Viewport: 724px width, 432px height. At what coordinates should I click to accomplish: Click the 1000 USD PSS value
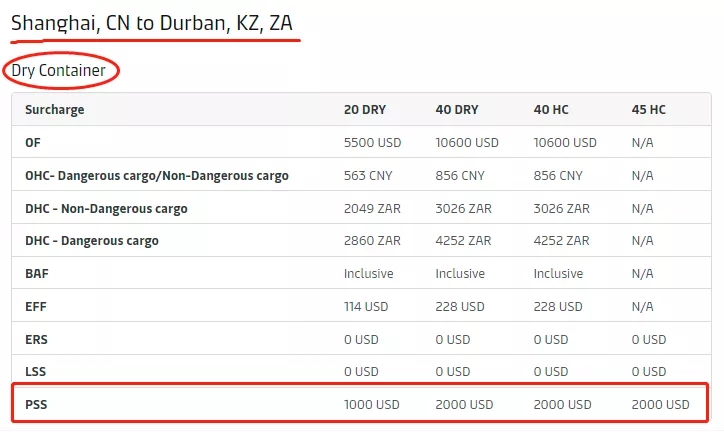[372, 405]
